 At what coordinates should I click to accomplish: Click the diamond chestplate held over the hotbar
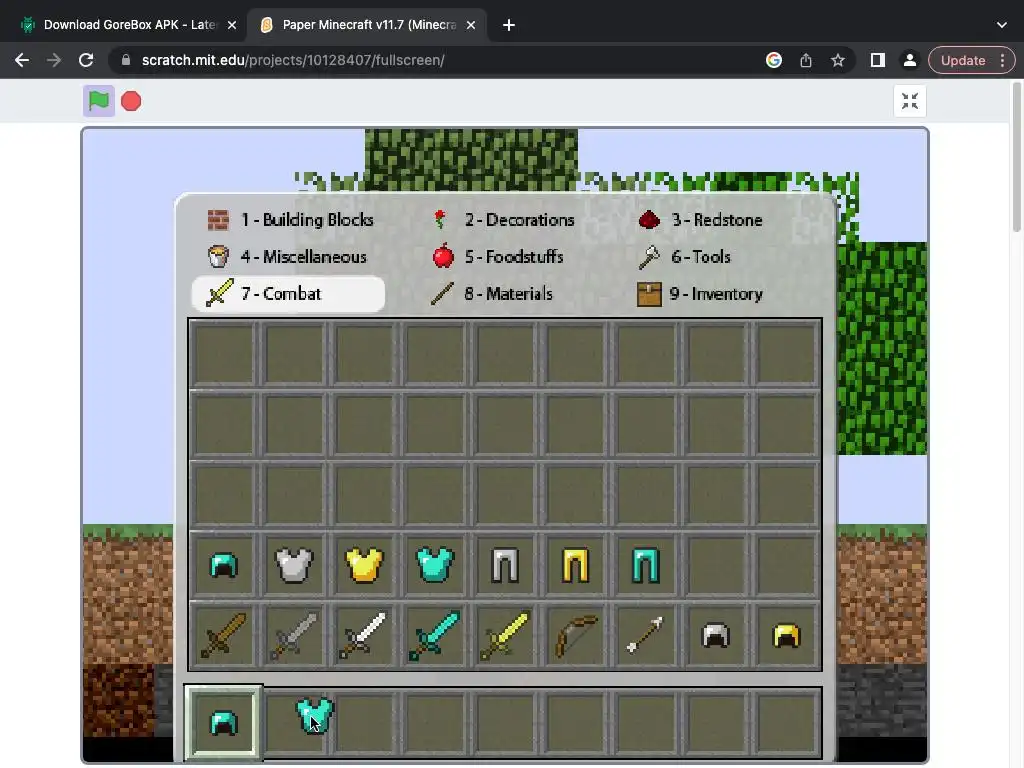pyautogui.click(x=315, y=716)
